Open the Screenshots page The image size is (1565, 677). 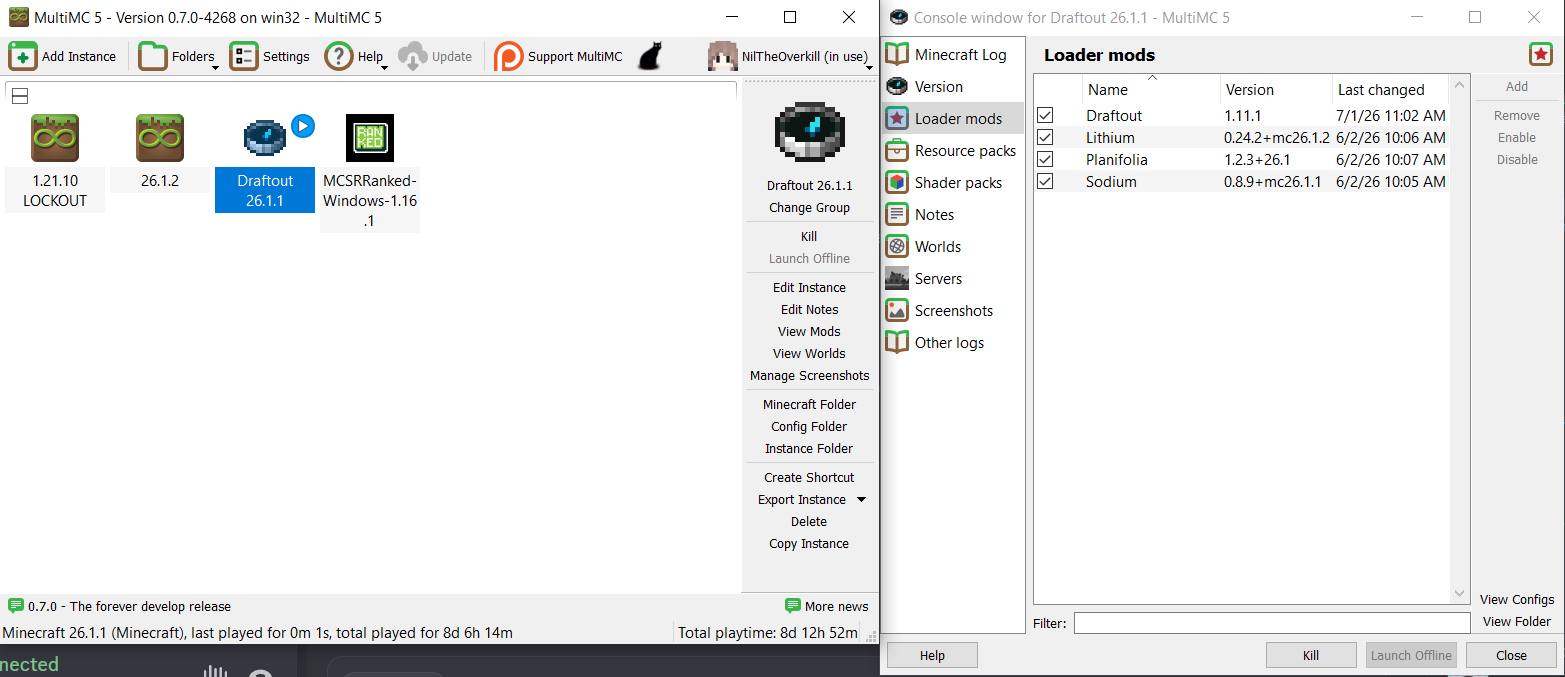point(953,311)
